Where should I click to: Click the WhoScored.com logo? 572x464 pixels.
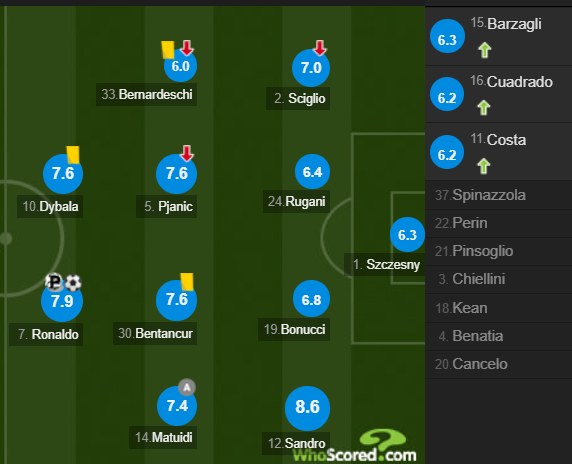pos(355,447)
